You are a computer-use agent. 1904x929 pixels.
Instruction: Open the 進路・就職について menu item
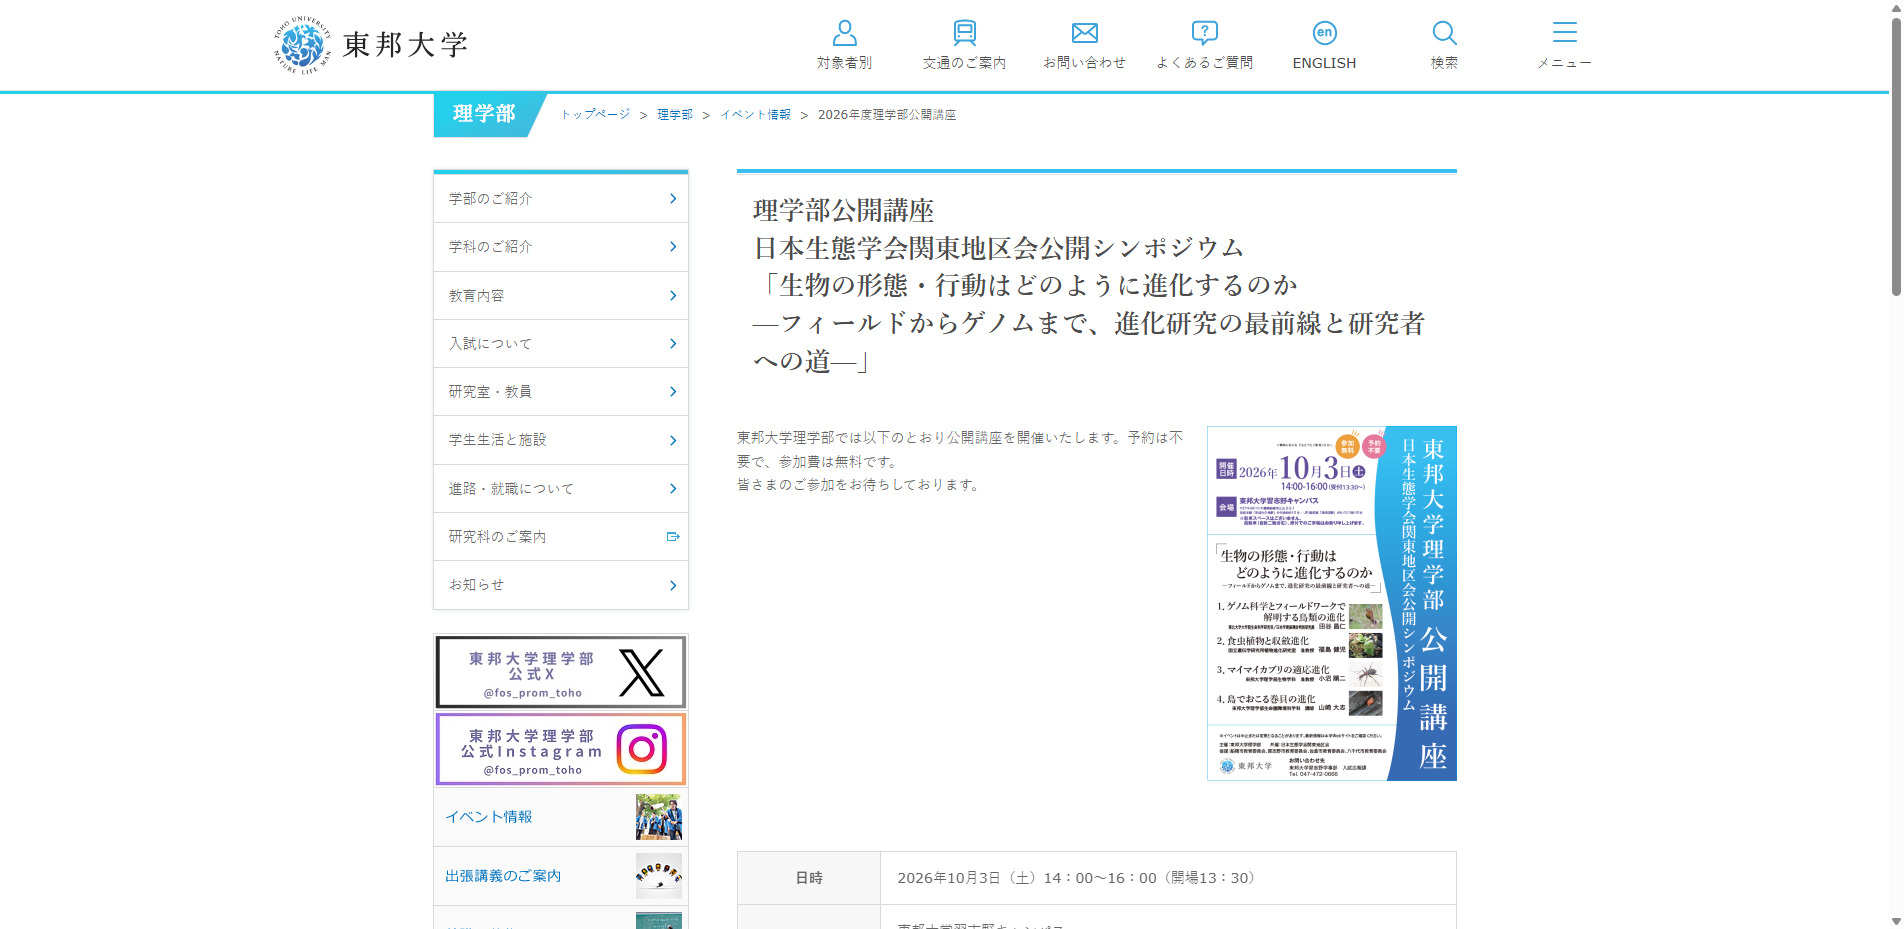[x=561, y=489]
